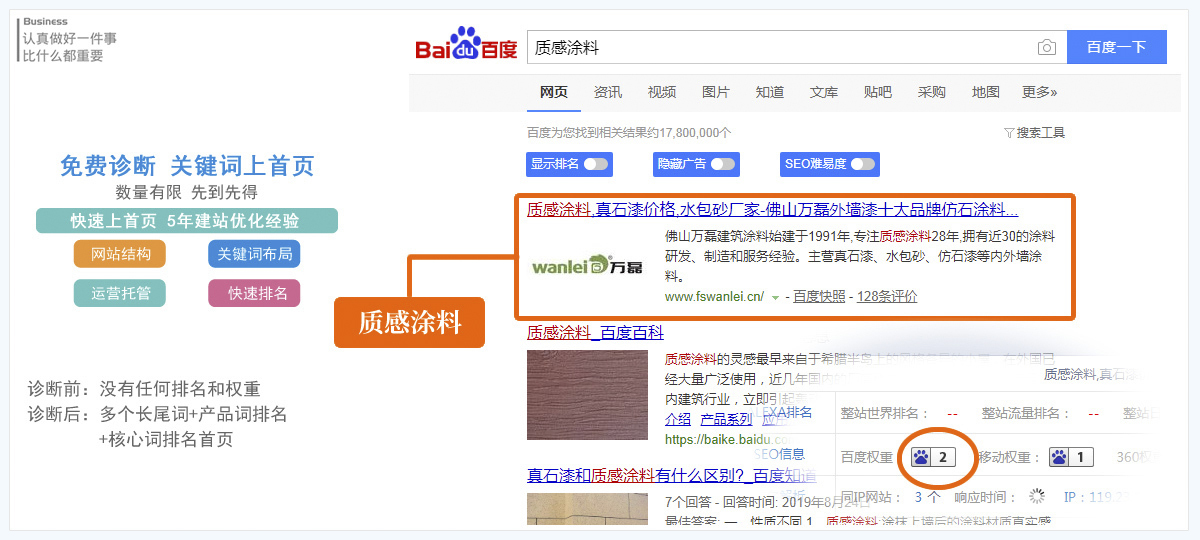Toggle the 显示排名 switch
This screenshot has width=1200, height=540.
point(596,164)
